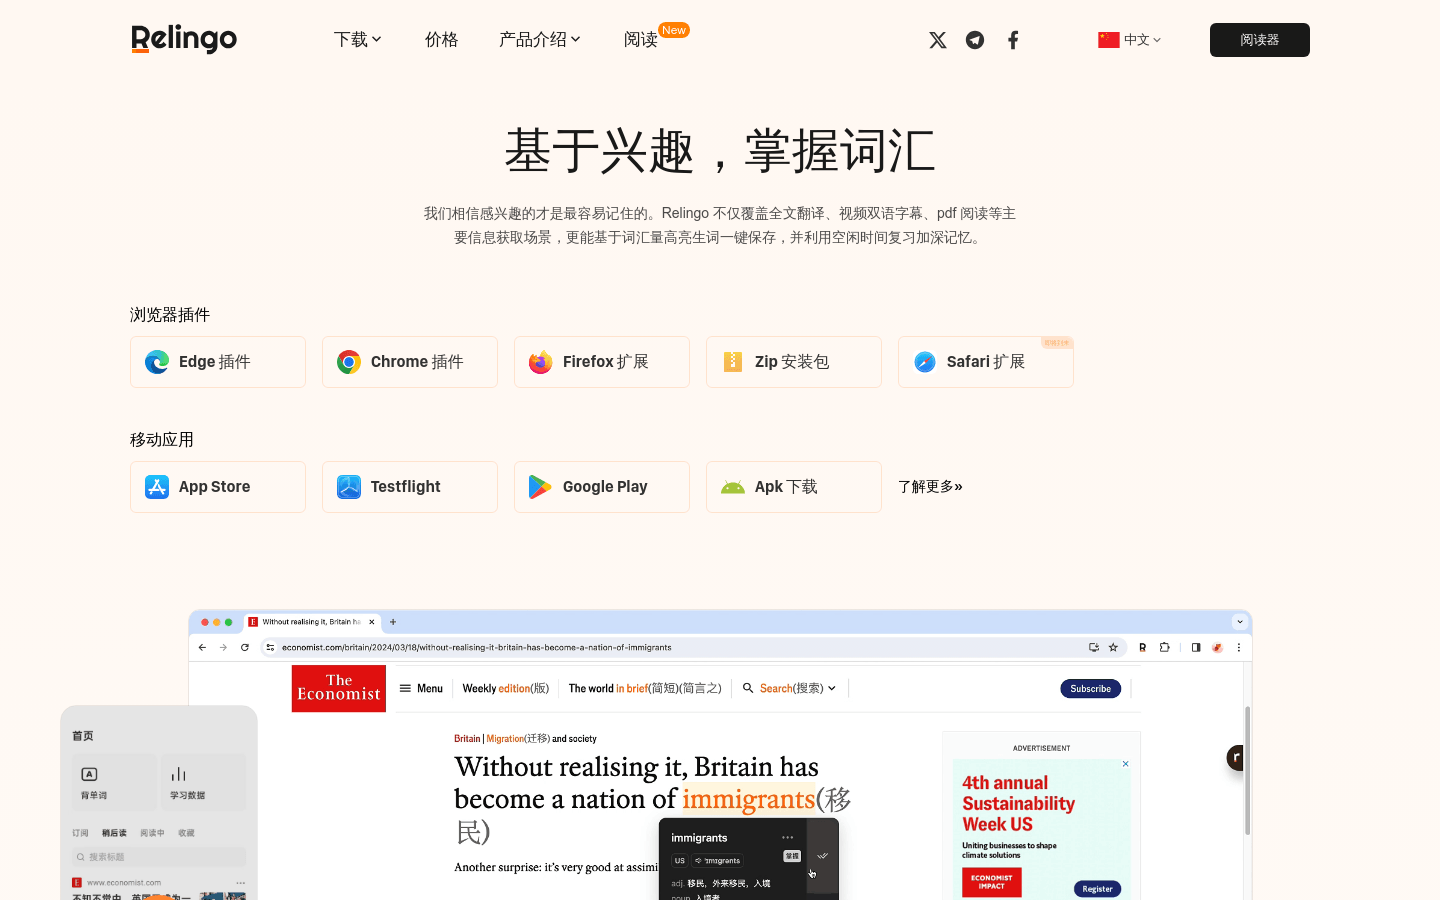The height and width of the screenshot is (900, 1440).
Task: Click the 学习数据 chart icon in preview
Action: (x=178, y=774)
